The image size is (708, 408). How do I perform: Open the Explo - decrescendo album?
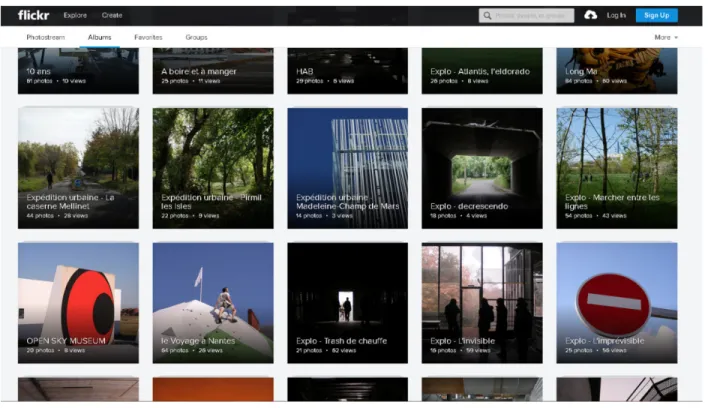(x=482, y=168)
